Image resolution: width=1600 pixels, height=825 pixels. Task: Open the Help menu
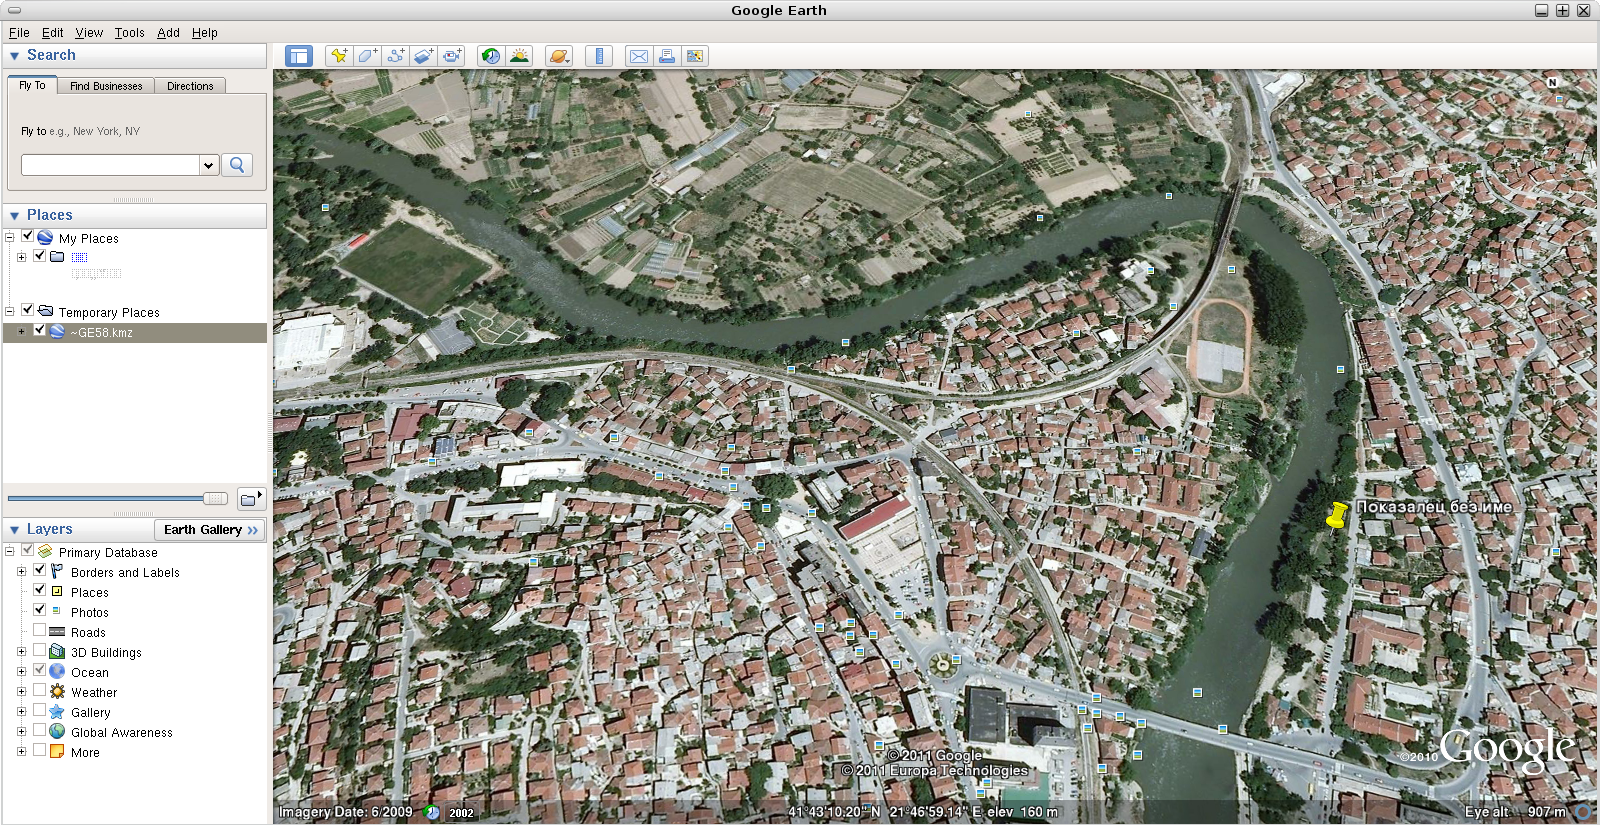(x=205, y=33)
